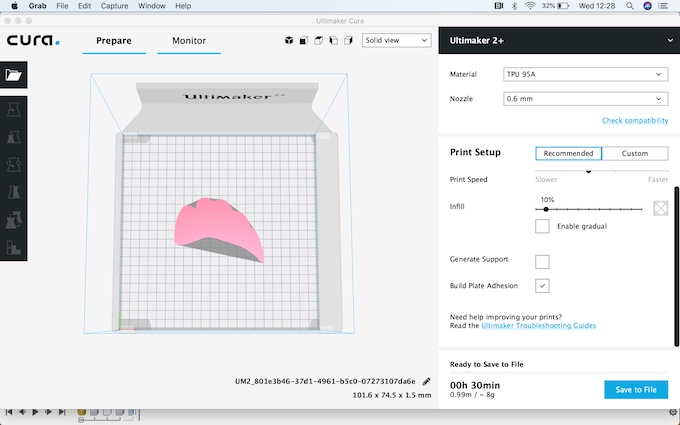Open Ultimaker Troubleshooting Guides link
Image resolution: width=680 pixels, height=425 pixels.
click(539, 326)
